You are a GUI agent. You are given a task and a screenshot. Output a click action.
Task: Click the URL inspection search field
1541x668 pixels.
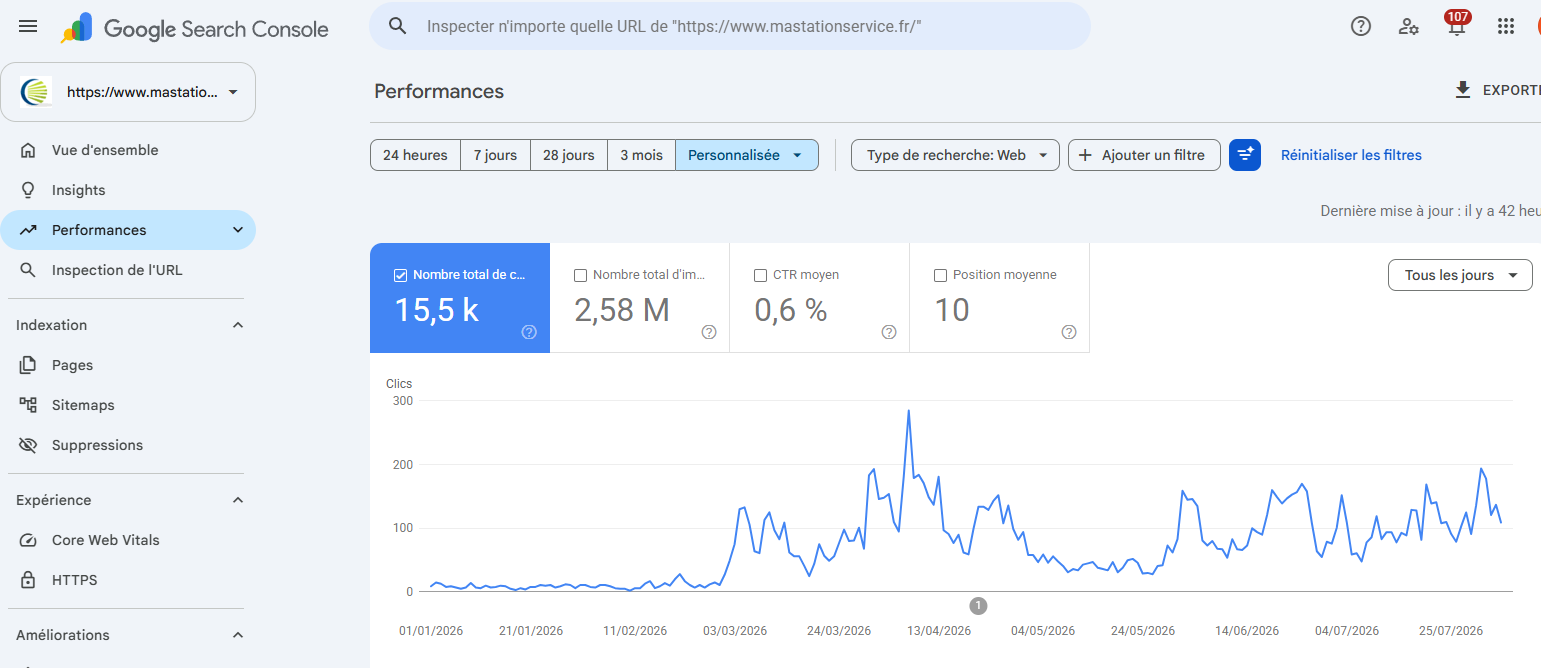(730, 26)
